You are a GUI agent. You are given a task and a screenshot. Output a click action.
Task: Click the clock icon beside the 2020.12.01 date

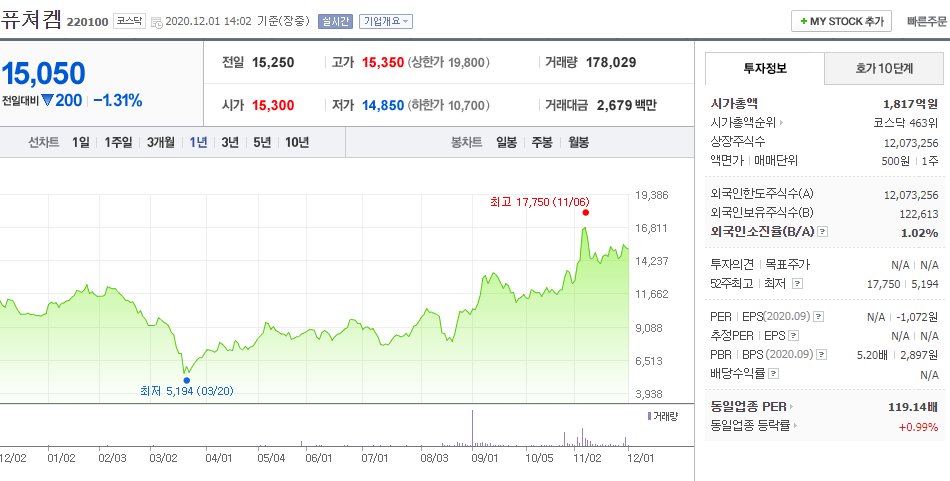pos(156,22)
